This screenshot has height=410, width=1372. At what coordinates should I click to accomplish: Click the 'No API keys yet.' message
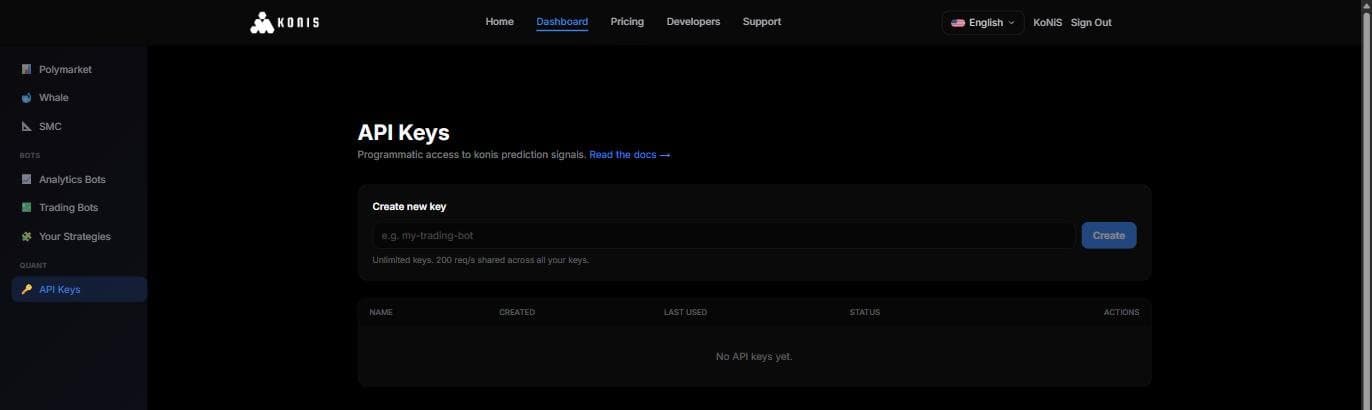click(754, 356)
